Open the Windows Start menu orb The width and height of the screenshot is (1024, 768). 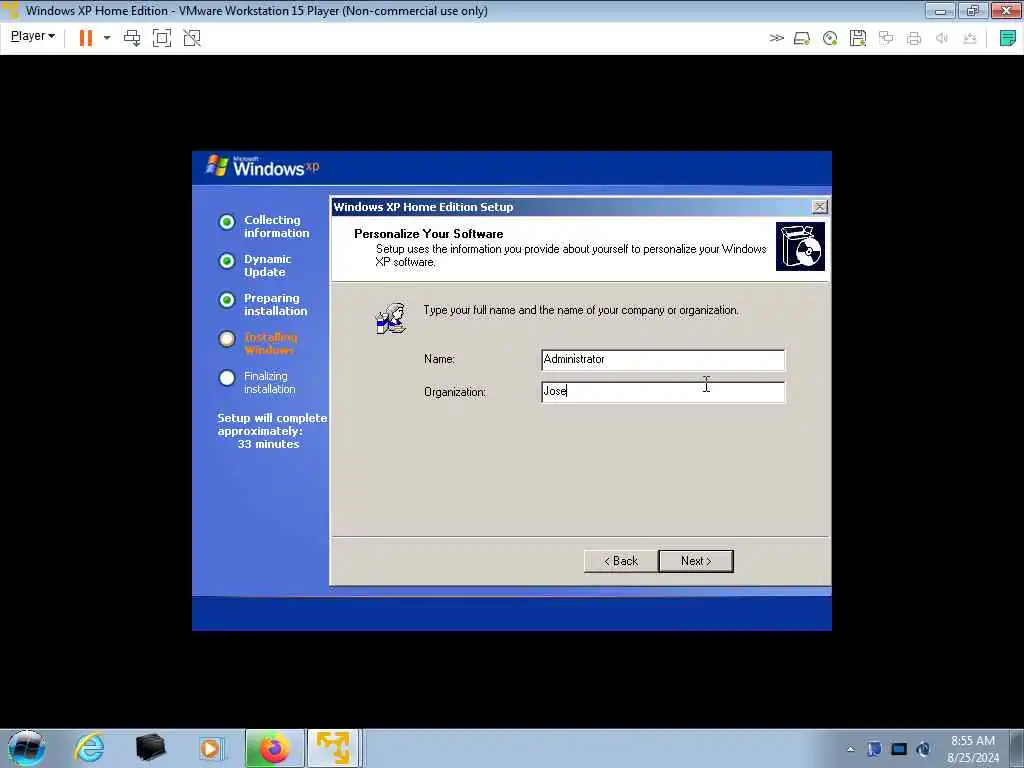click(x=26, y=748)
